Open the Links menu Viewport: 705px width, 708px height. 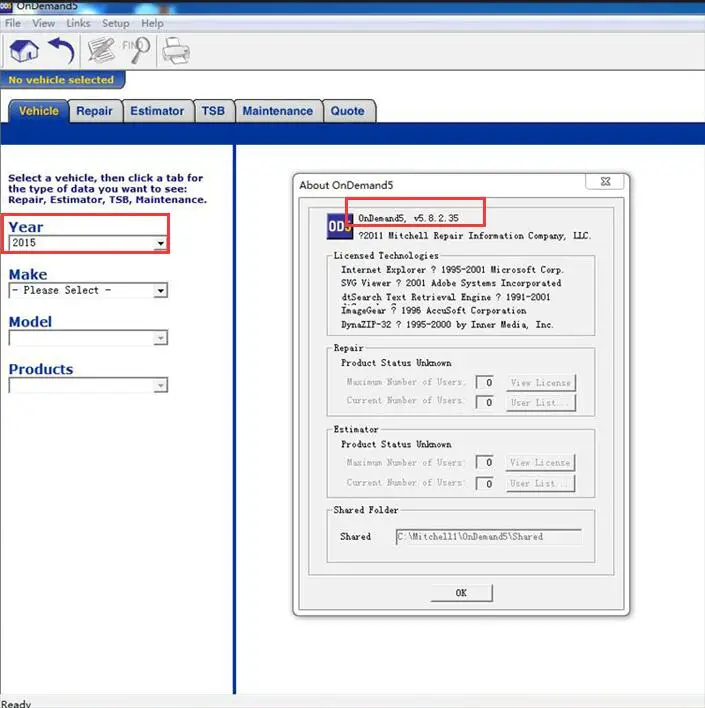click(x=78, y=23)
